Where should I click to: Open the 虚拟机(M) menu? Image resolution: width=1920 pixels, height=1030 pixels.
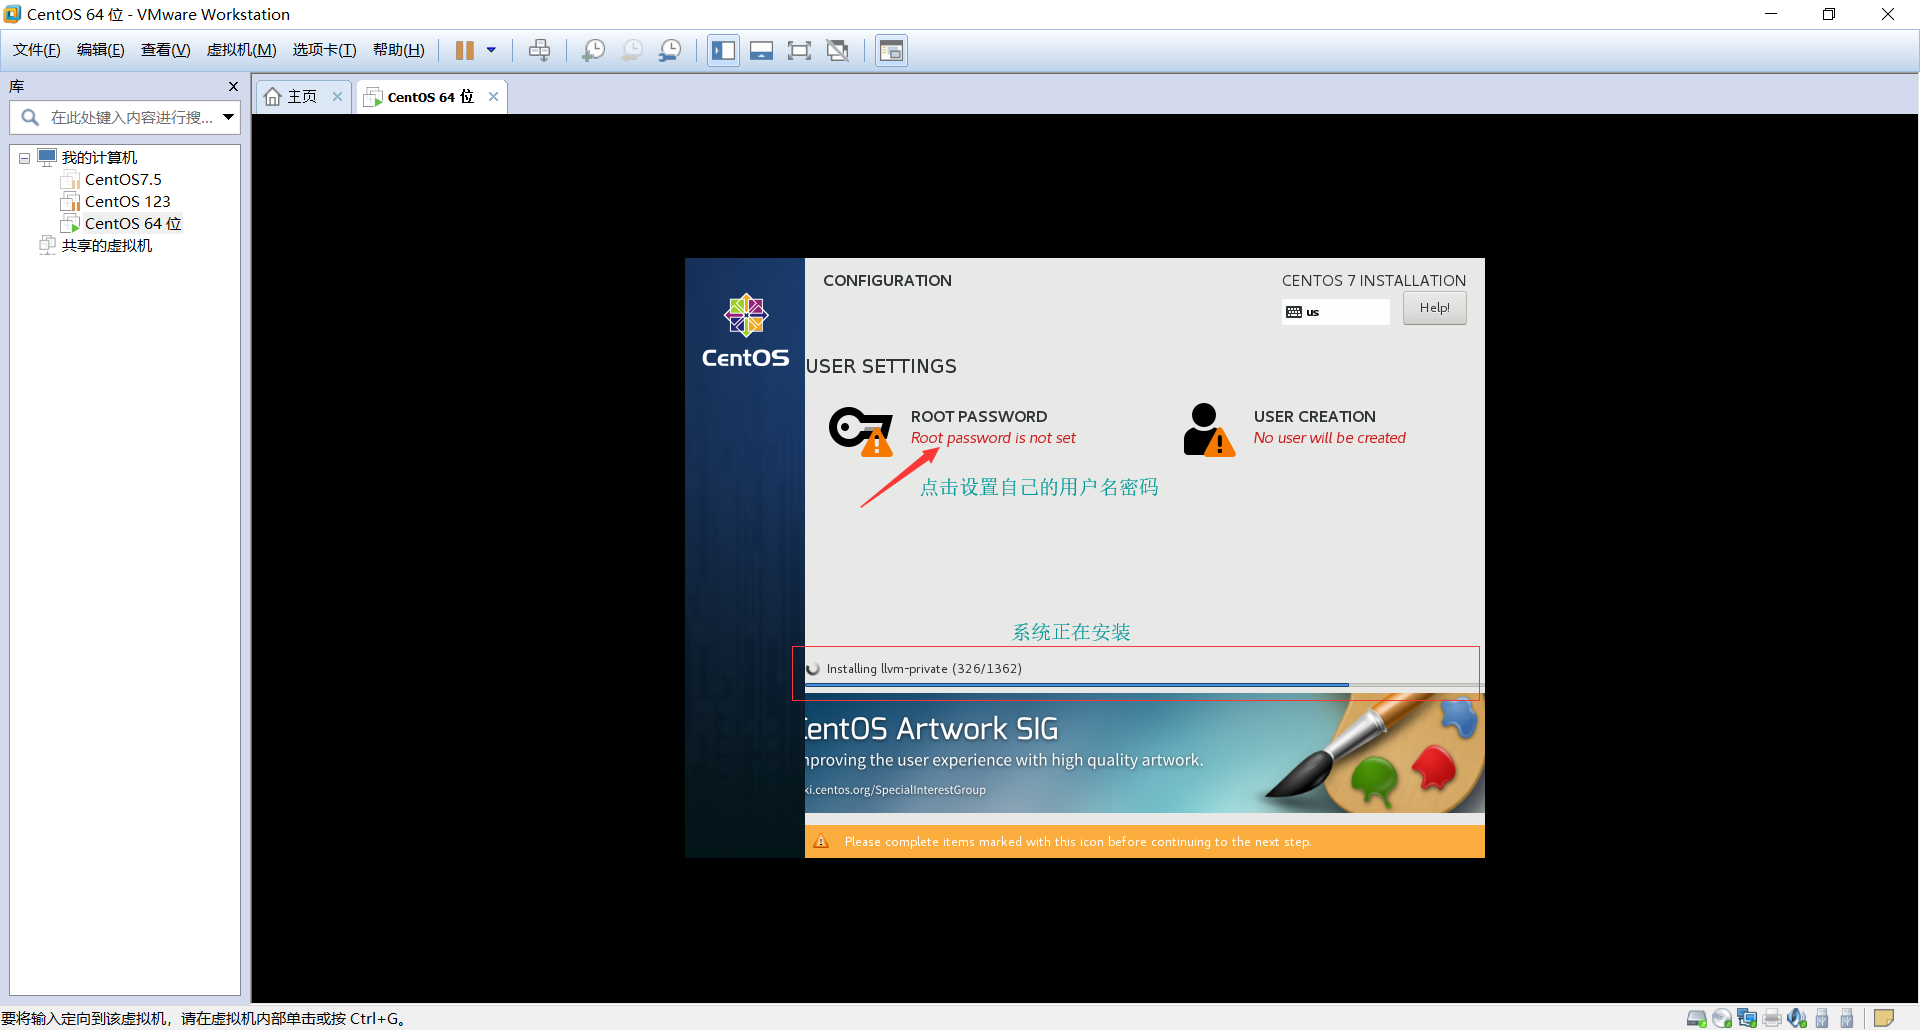pyautogui.click(x=242, y=50)
